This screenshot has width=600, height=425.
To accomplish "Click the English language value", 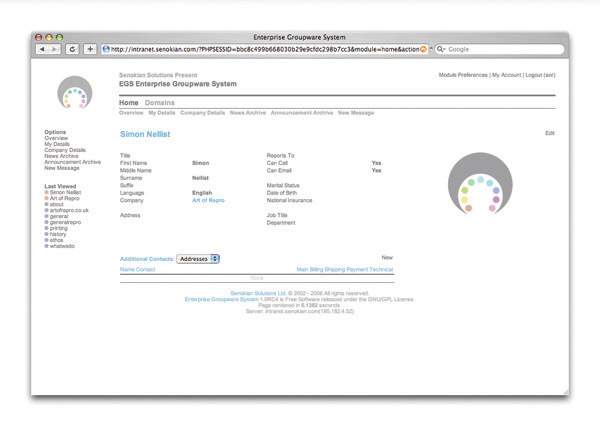I will click(202, 193).
